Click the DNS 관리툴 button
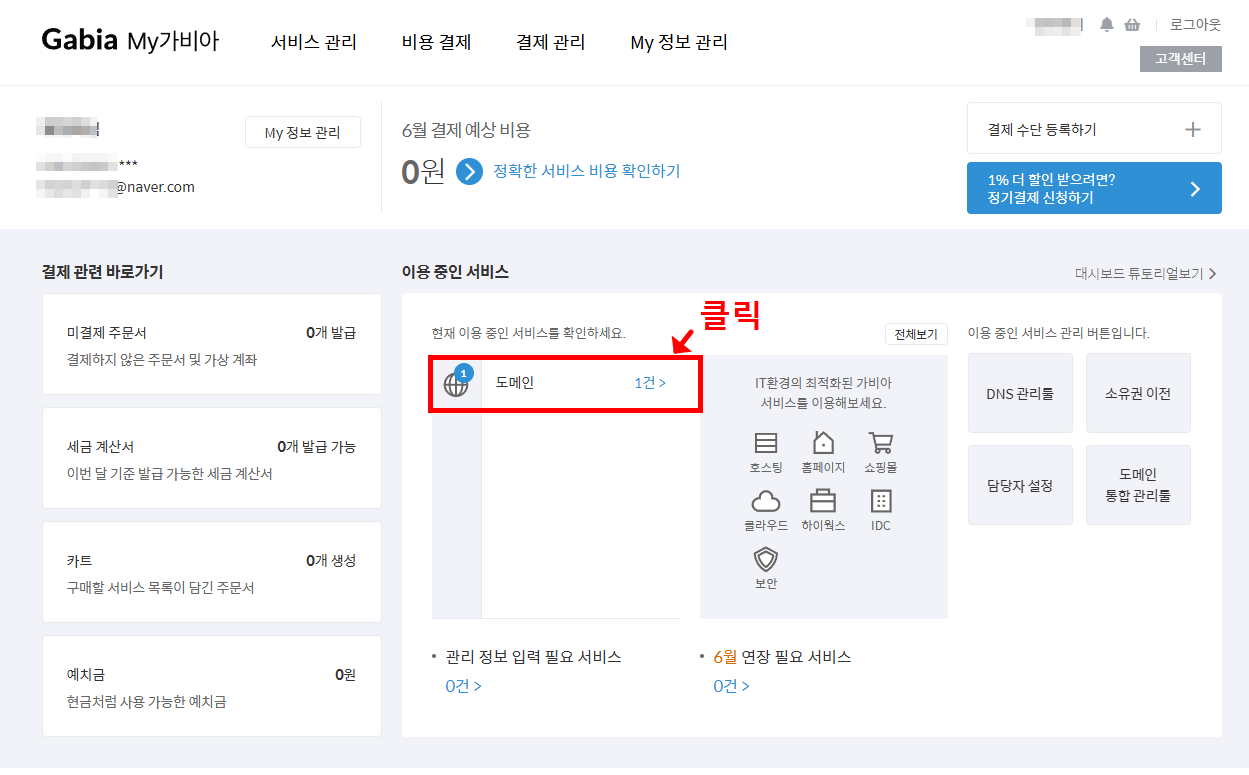 point(1020,393)
